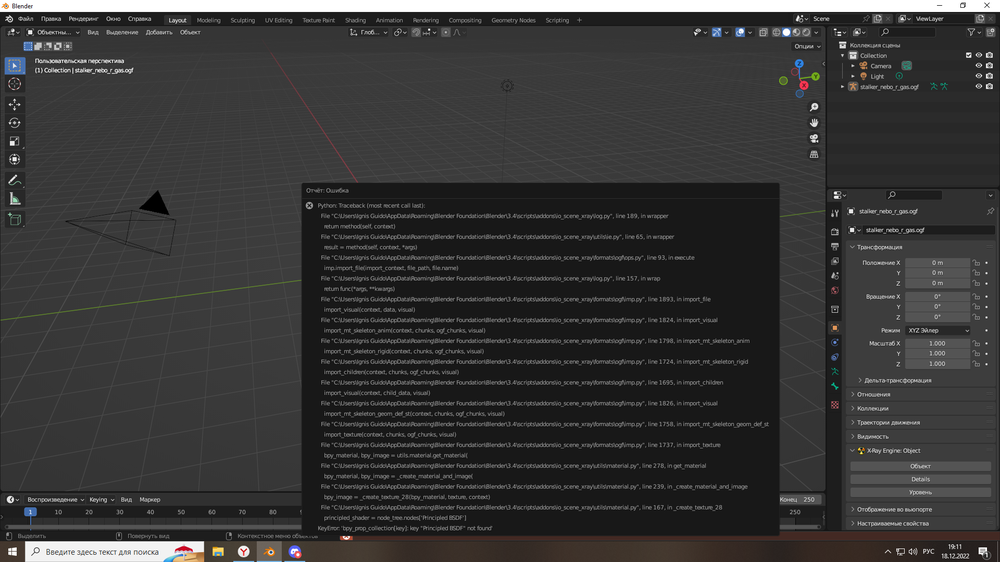This screenshot has height=562, width=1000.
Task: Open the Файл menu
Action: 25,19
